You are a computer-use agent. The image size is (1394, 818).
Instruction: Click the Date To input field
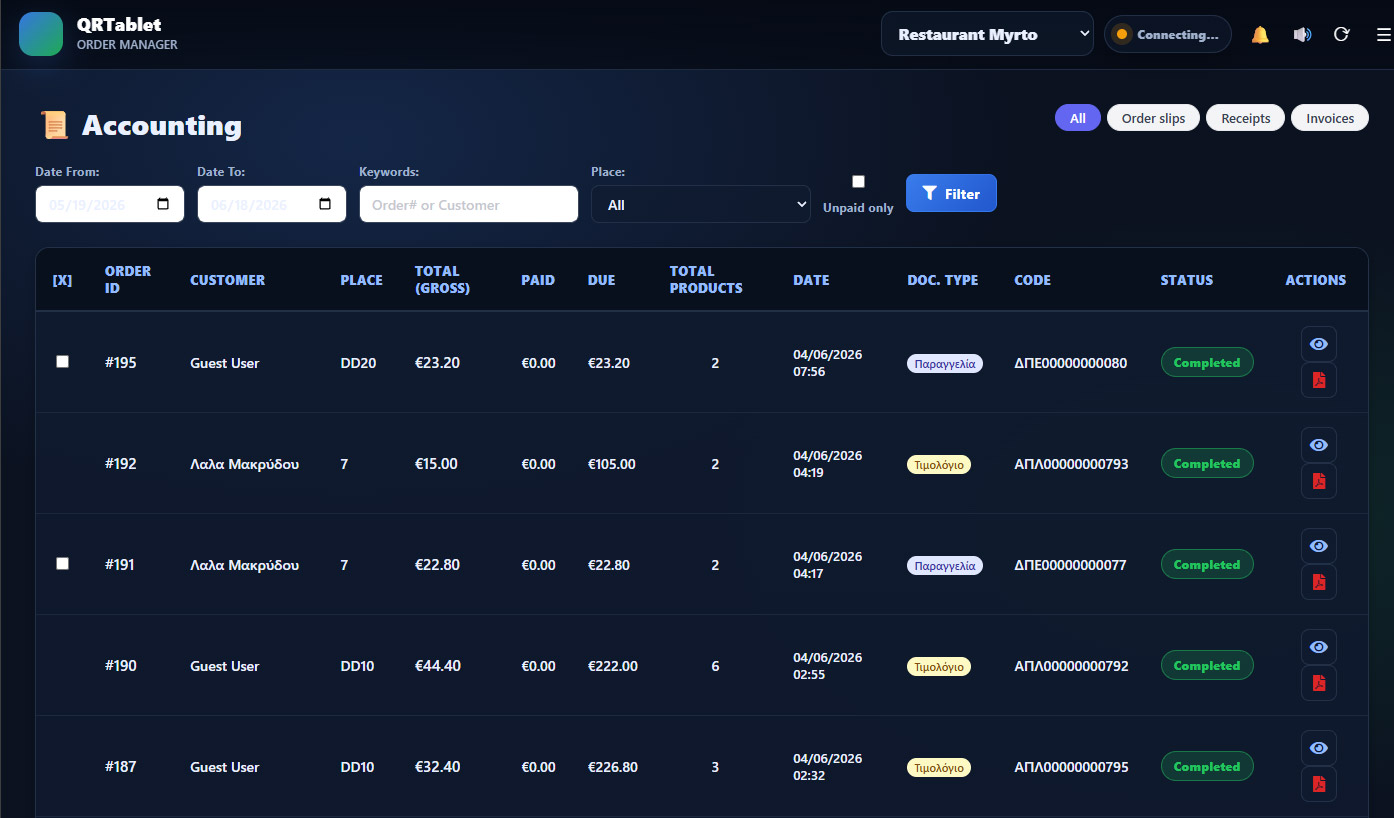pyautogui.click(x=272, y=204)
